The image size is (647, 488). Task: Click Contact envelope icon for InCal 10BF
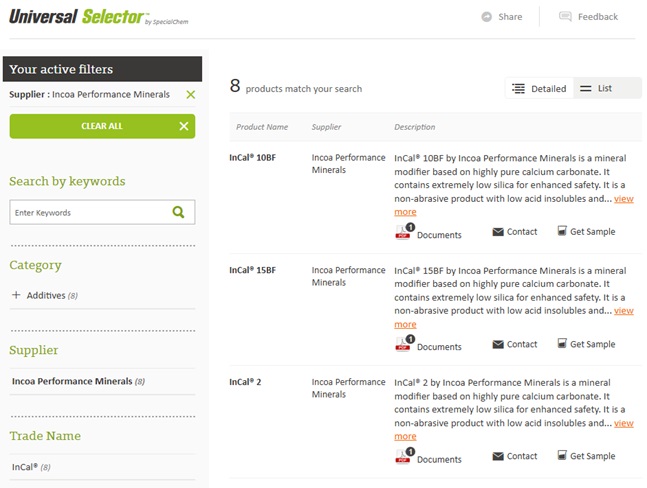pos(498,232)
